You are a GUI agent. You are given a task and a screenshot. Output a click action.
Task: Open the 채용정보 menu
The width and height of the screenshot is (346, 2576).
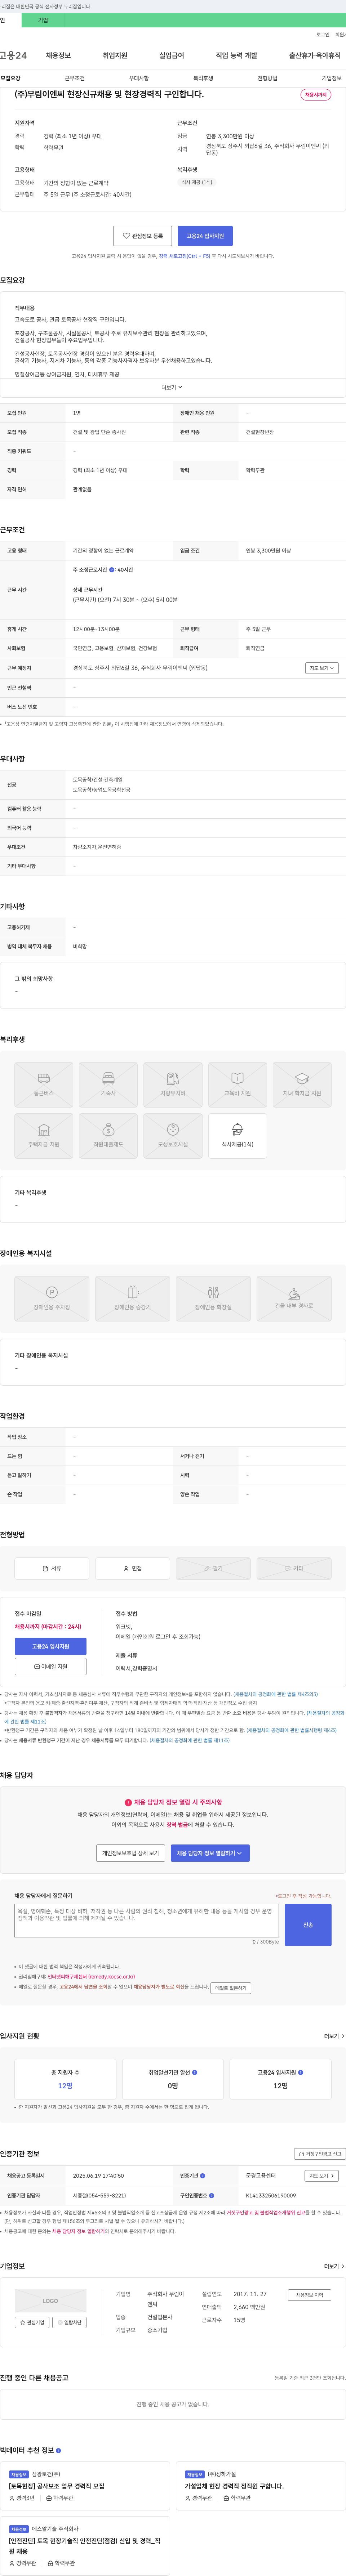[x=58, y=56]
